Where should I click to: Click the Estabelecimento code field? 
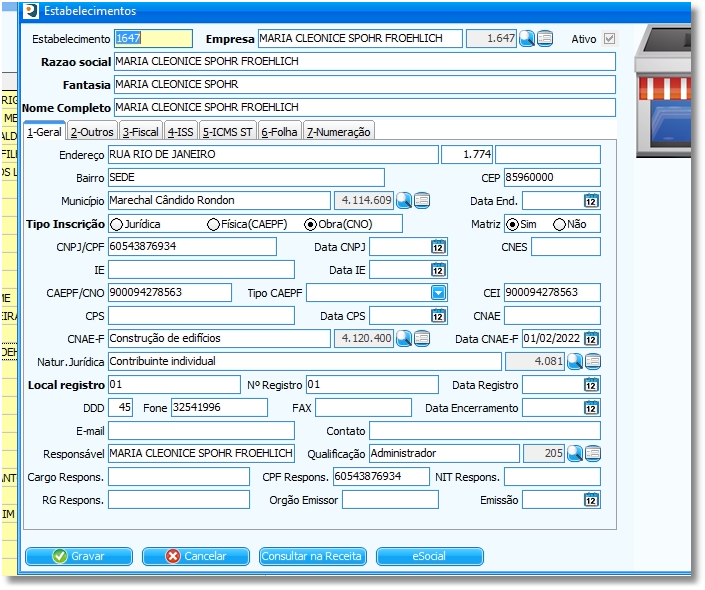coord(153,39)
